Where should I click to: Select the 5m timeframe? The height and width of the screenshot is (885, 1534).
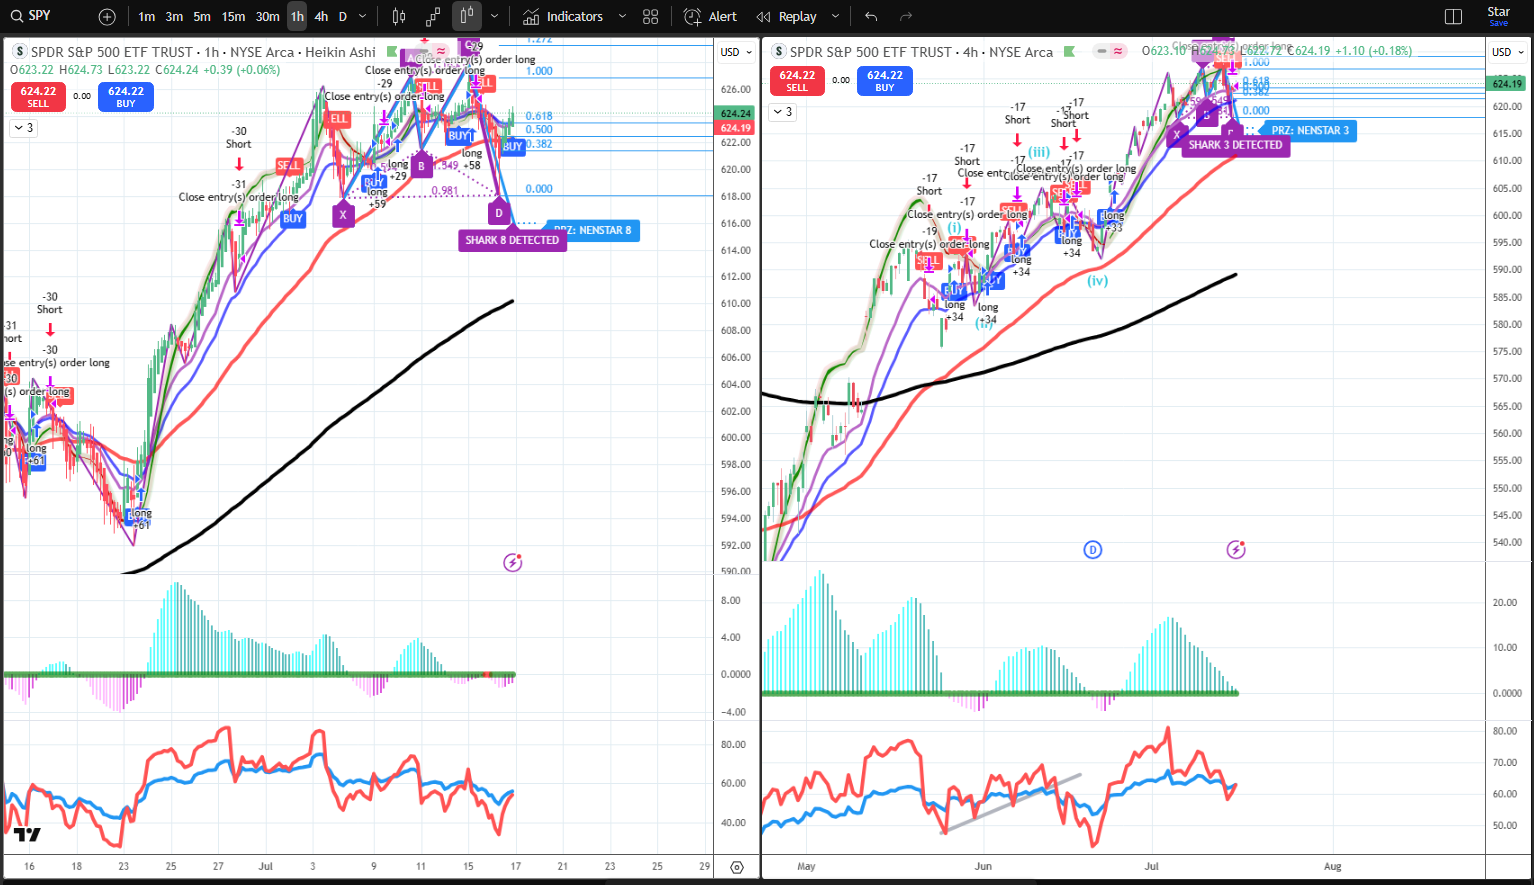pos(202,17)
